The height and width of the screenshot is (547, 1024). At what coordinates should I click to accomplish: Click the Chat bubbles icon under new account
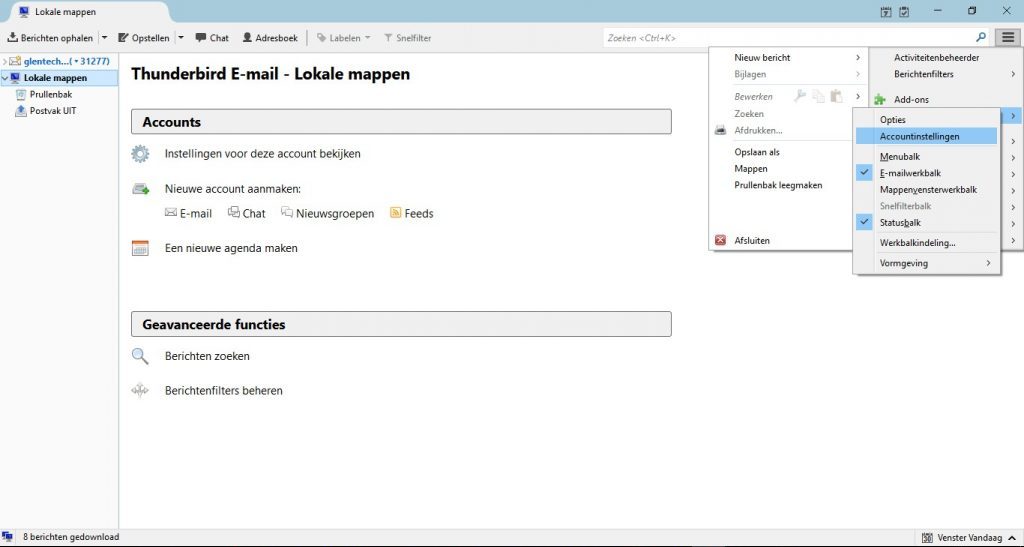(x=234, y=212)
